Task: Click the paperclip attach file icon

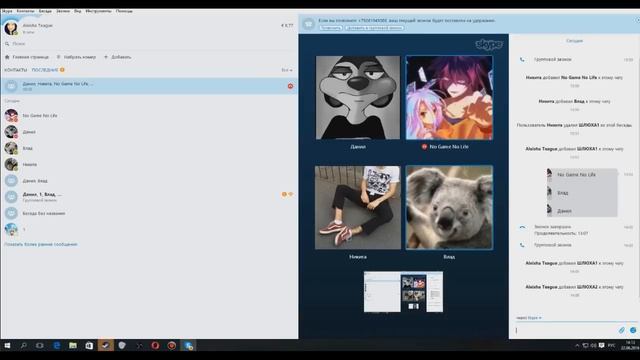Action: pyautogui.click(x=621, y=330)
